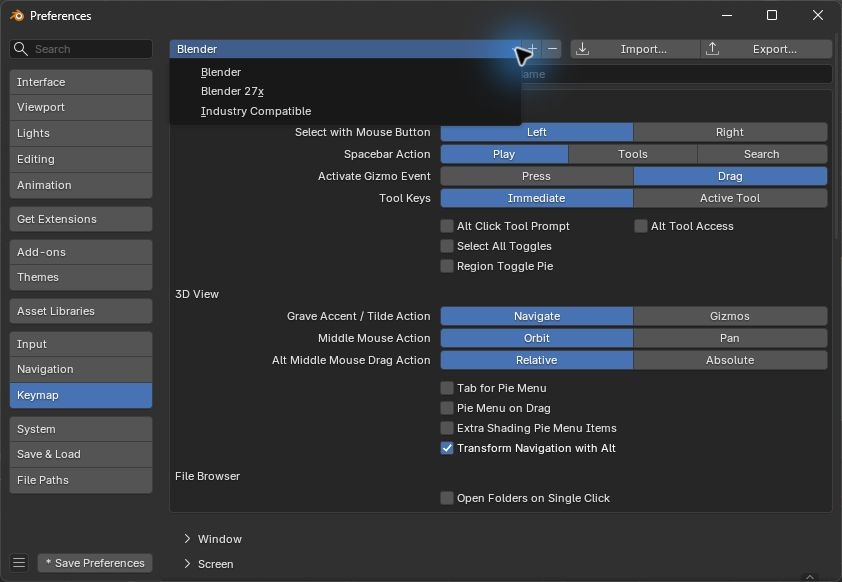The image size is (842, 582).
Task: Enable Tab for Pie Menu checkbox
Action: tap(447, 388)
